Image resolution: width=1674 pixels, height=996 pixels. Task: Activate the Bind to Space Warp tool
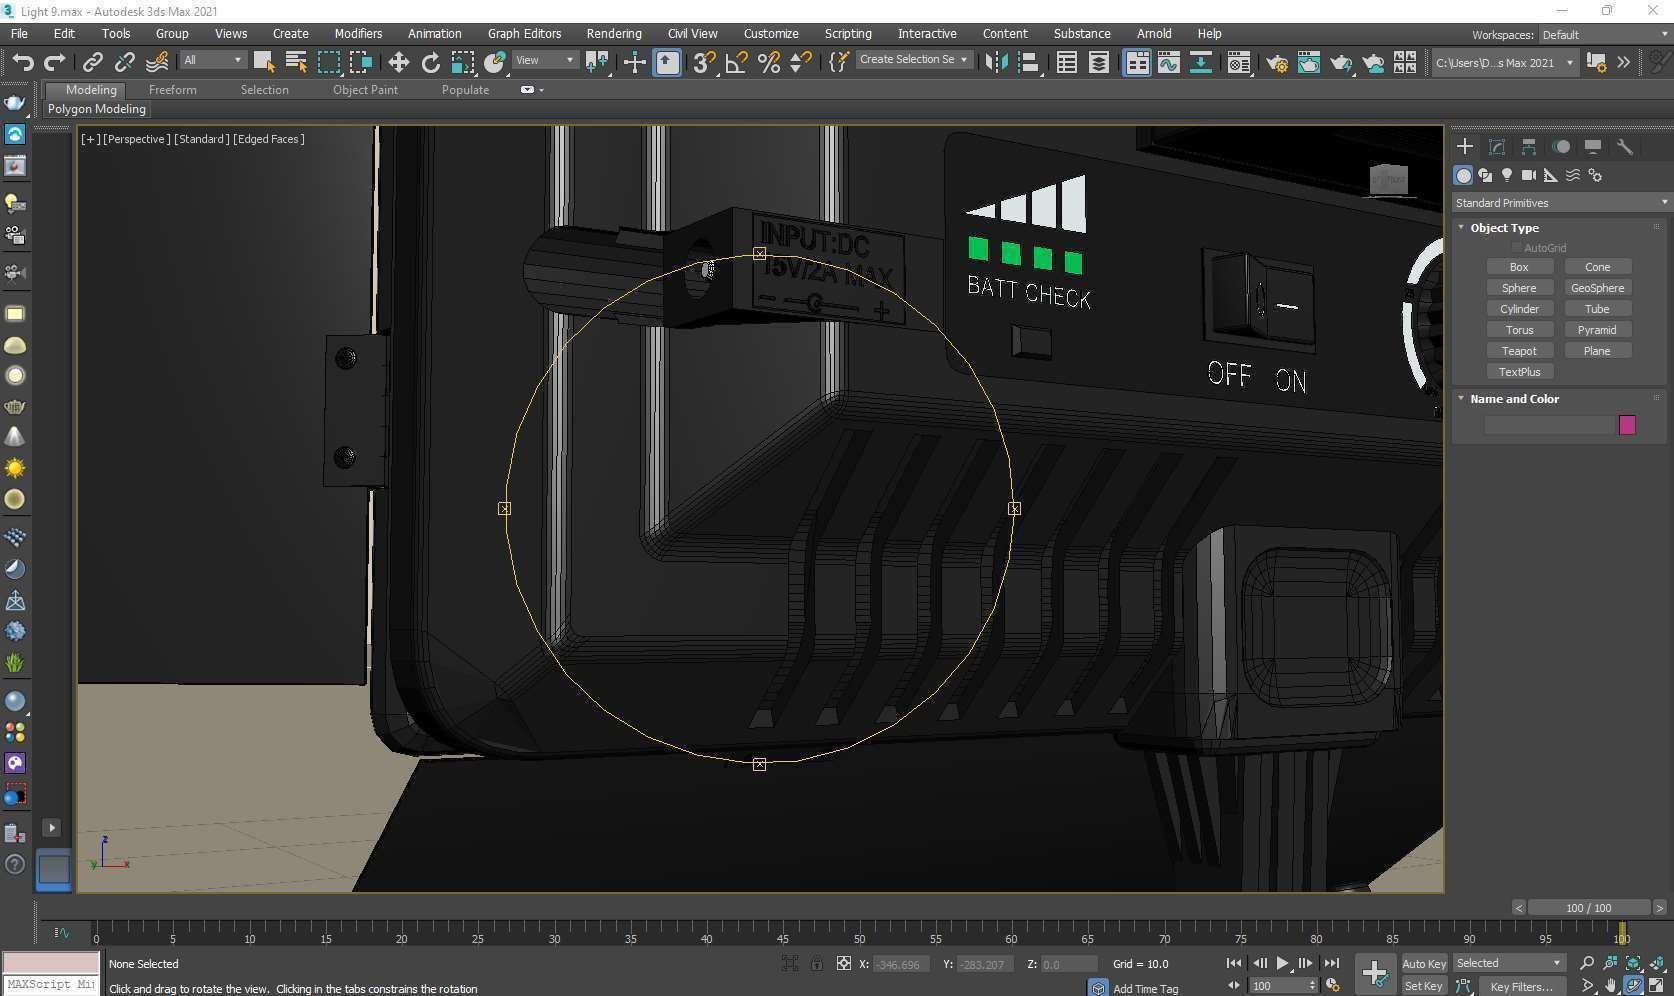[157, 62]
